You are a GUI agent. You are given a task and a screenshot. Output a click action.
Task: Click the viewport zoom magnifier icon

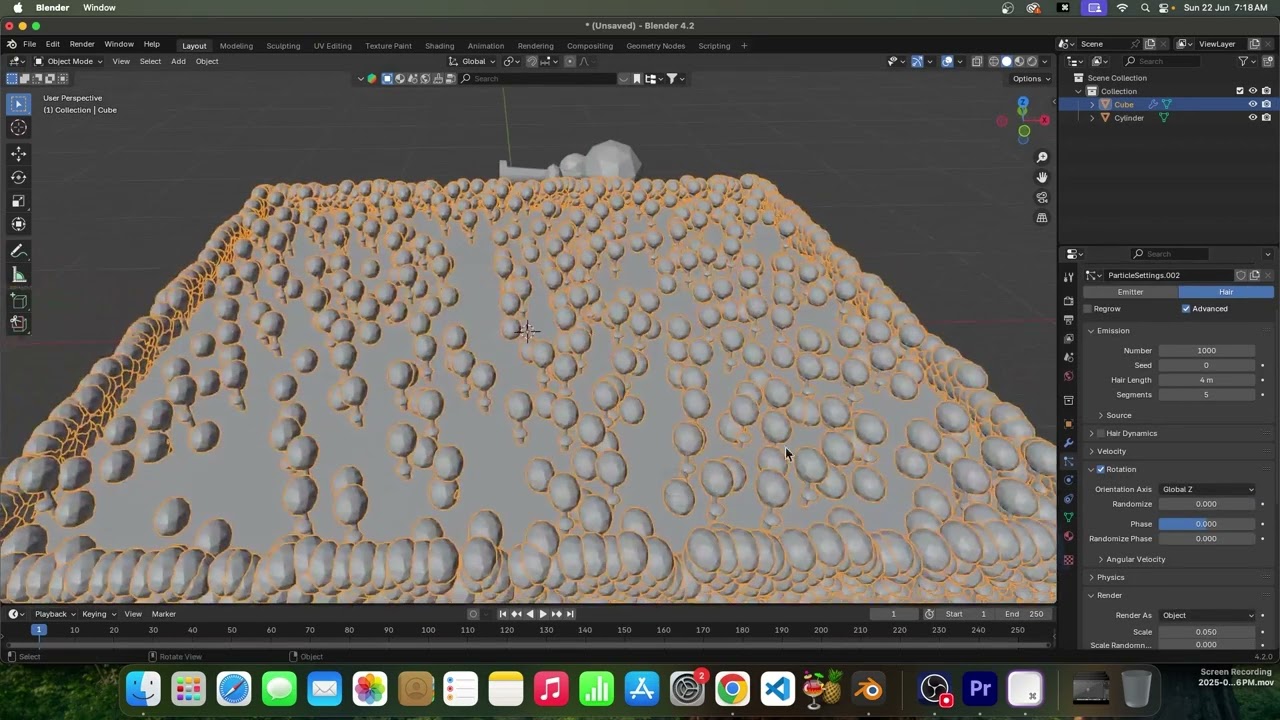(x=1042, y=157)
